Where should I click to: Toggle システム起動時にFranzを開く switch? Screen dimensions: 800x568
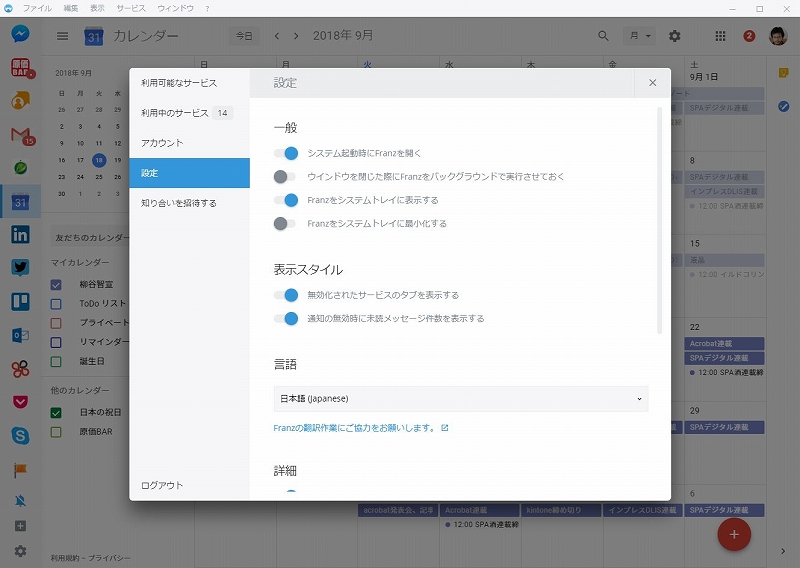(286, 153)
